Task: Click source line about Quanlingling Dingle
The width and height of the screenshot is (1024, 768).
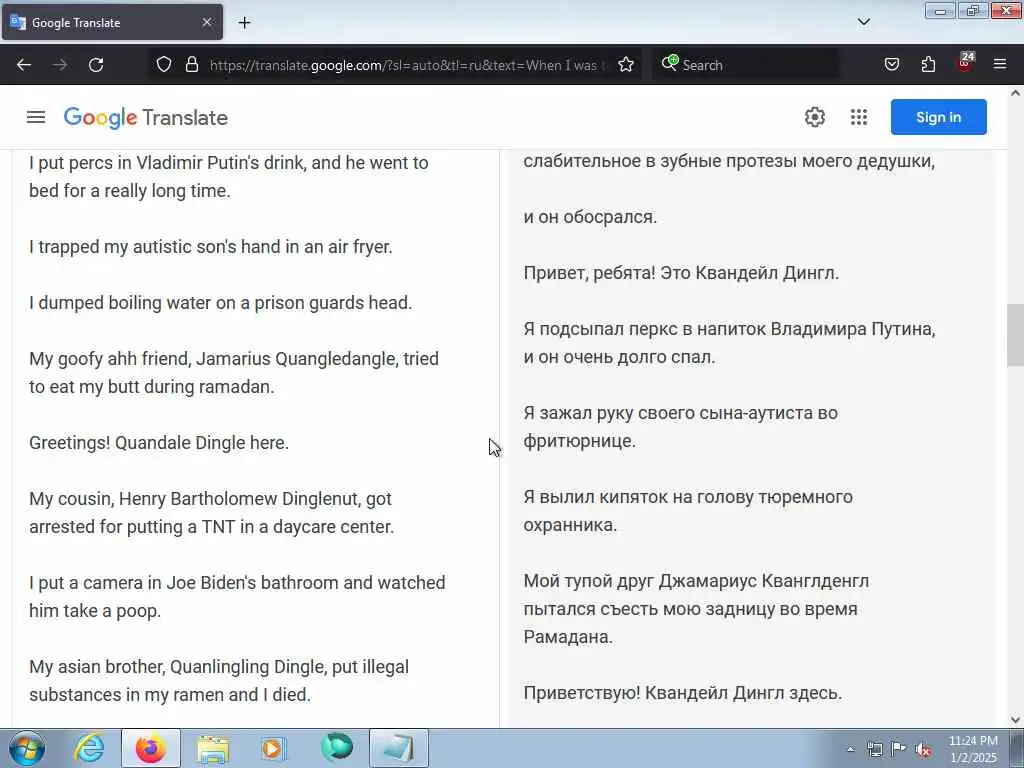Action: pyautogui.click(x=219, y=680)
